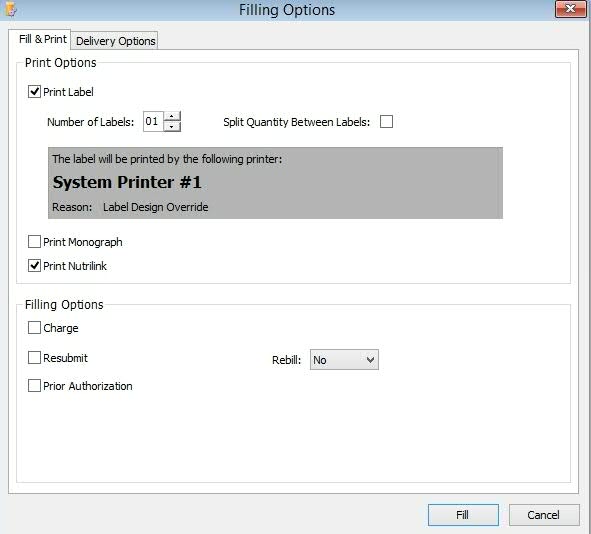Image resolution: width=591 pixels, height=534 pixels.
Task: Select the Fill & Print tab
Action: (42, 39)
